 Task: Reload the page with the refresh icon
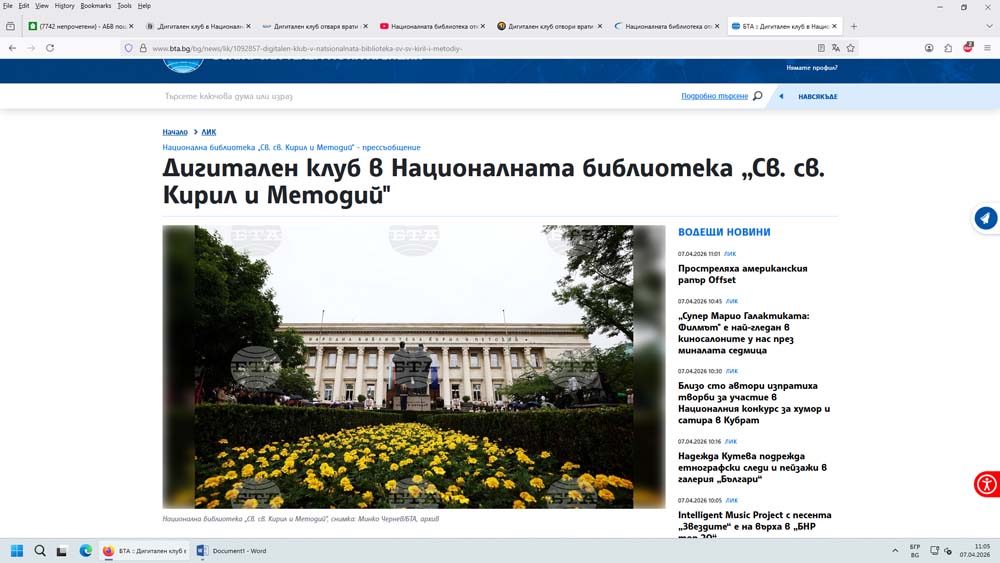coord(50,48)
